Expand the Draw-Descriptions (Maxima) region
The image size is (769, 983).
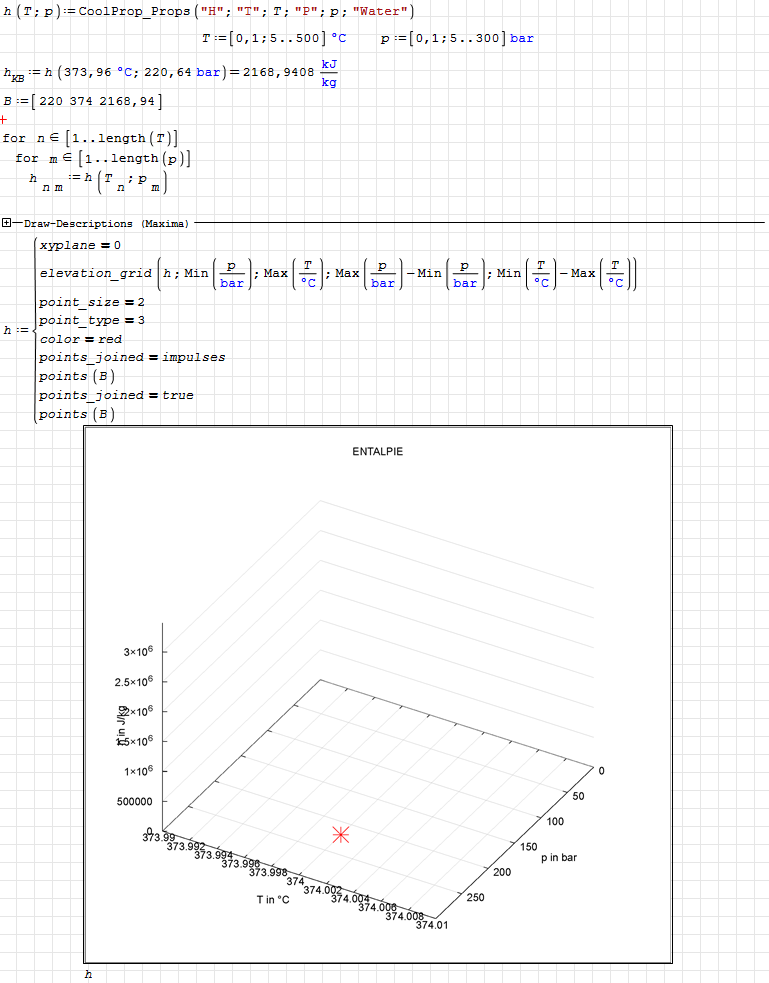(x=7, y=224)
